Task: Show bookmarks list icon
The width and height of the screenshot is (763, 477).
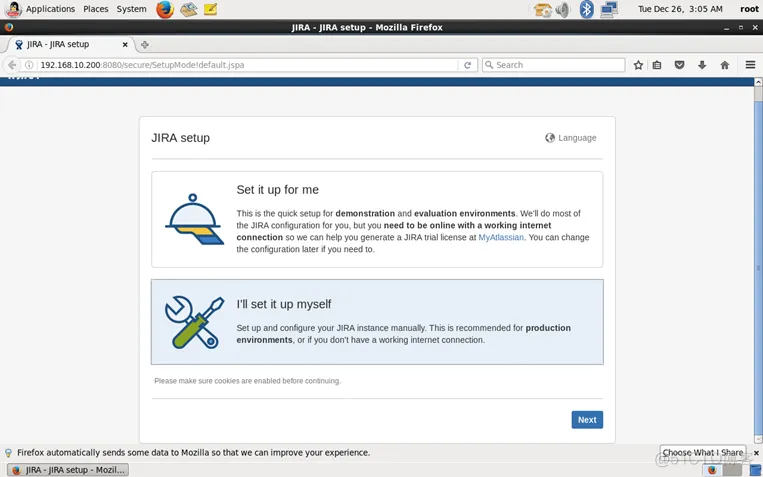Action: coord(657,65)
